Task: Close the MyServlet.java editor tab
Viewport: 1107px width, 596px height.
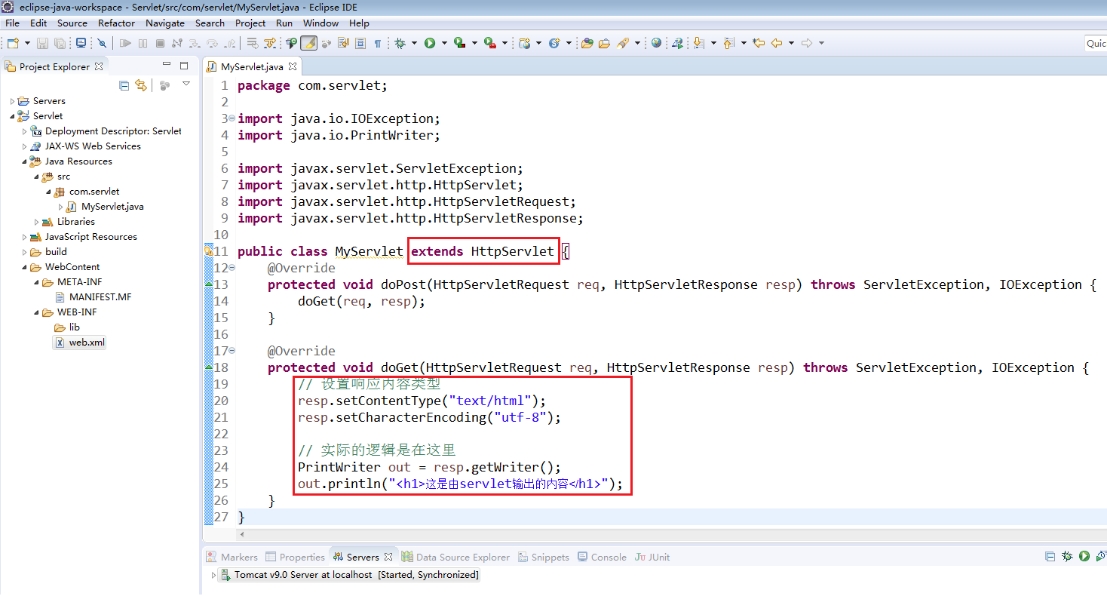Action: point(292,66)
